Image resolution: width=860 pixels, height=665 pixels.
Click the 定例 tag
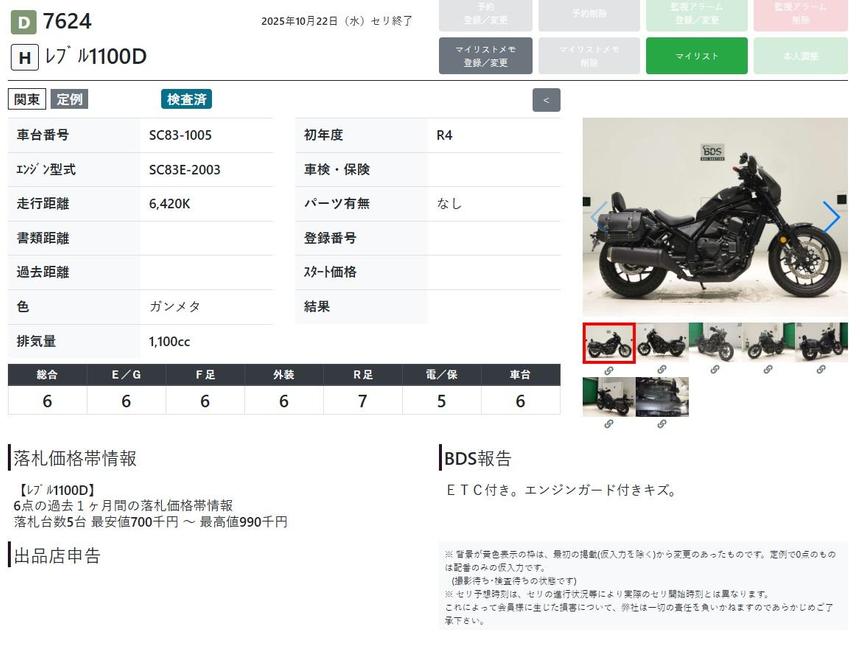69,99
